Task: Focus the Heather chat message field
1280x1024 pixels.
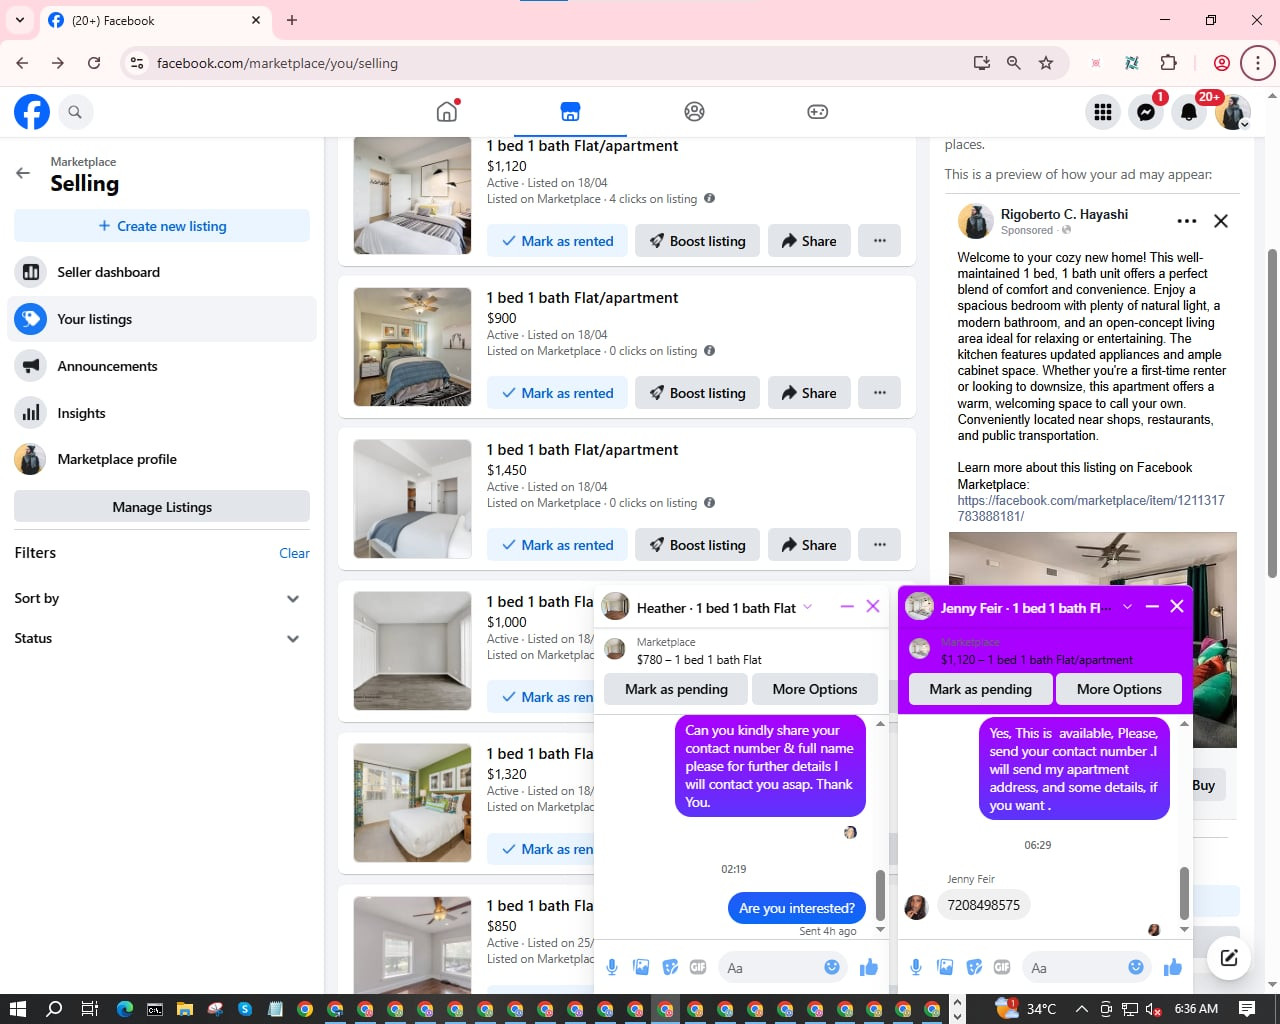Action: (x=770, y=968)
